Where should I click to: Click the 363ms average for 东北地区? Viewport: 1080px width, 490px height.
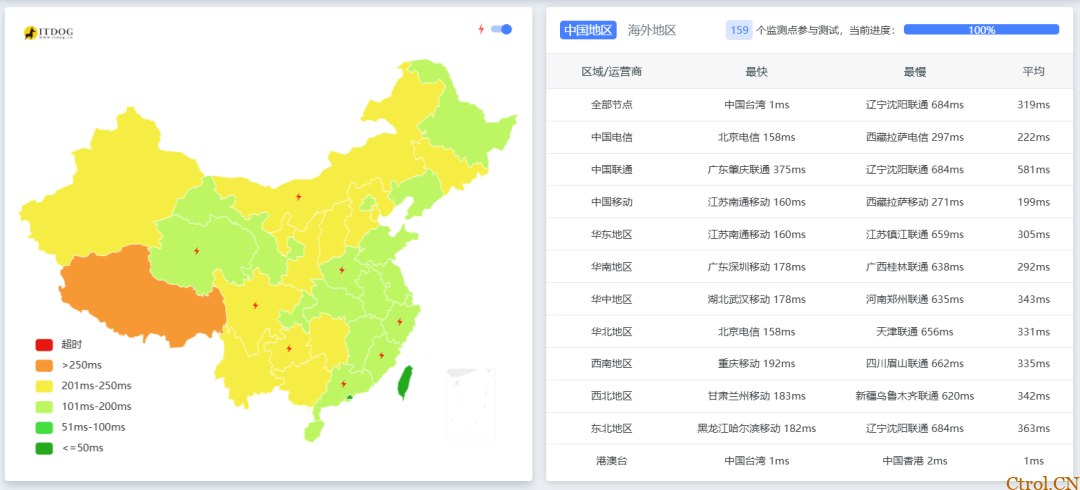click(x=1033, y=429)
